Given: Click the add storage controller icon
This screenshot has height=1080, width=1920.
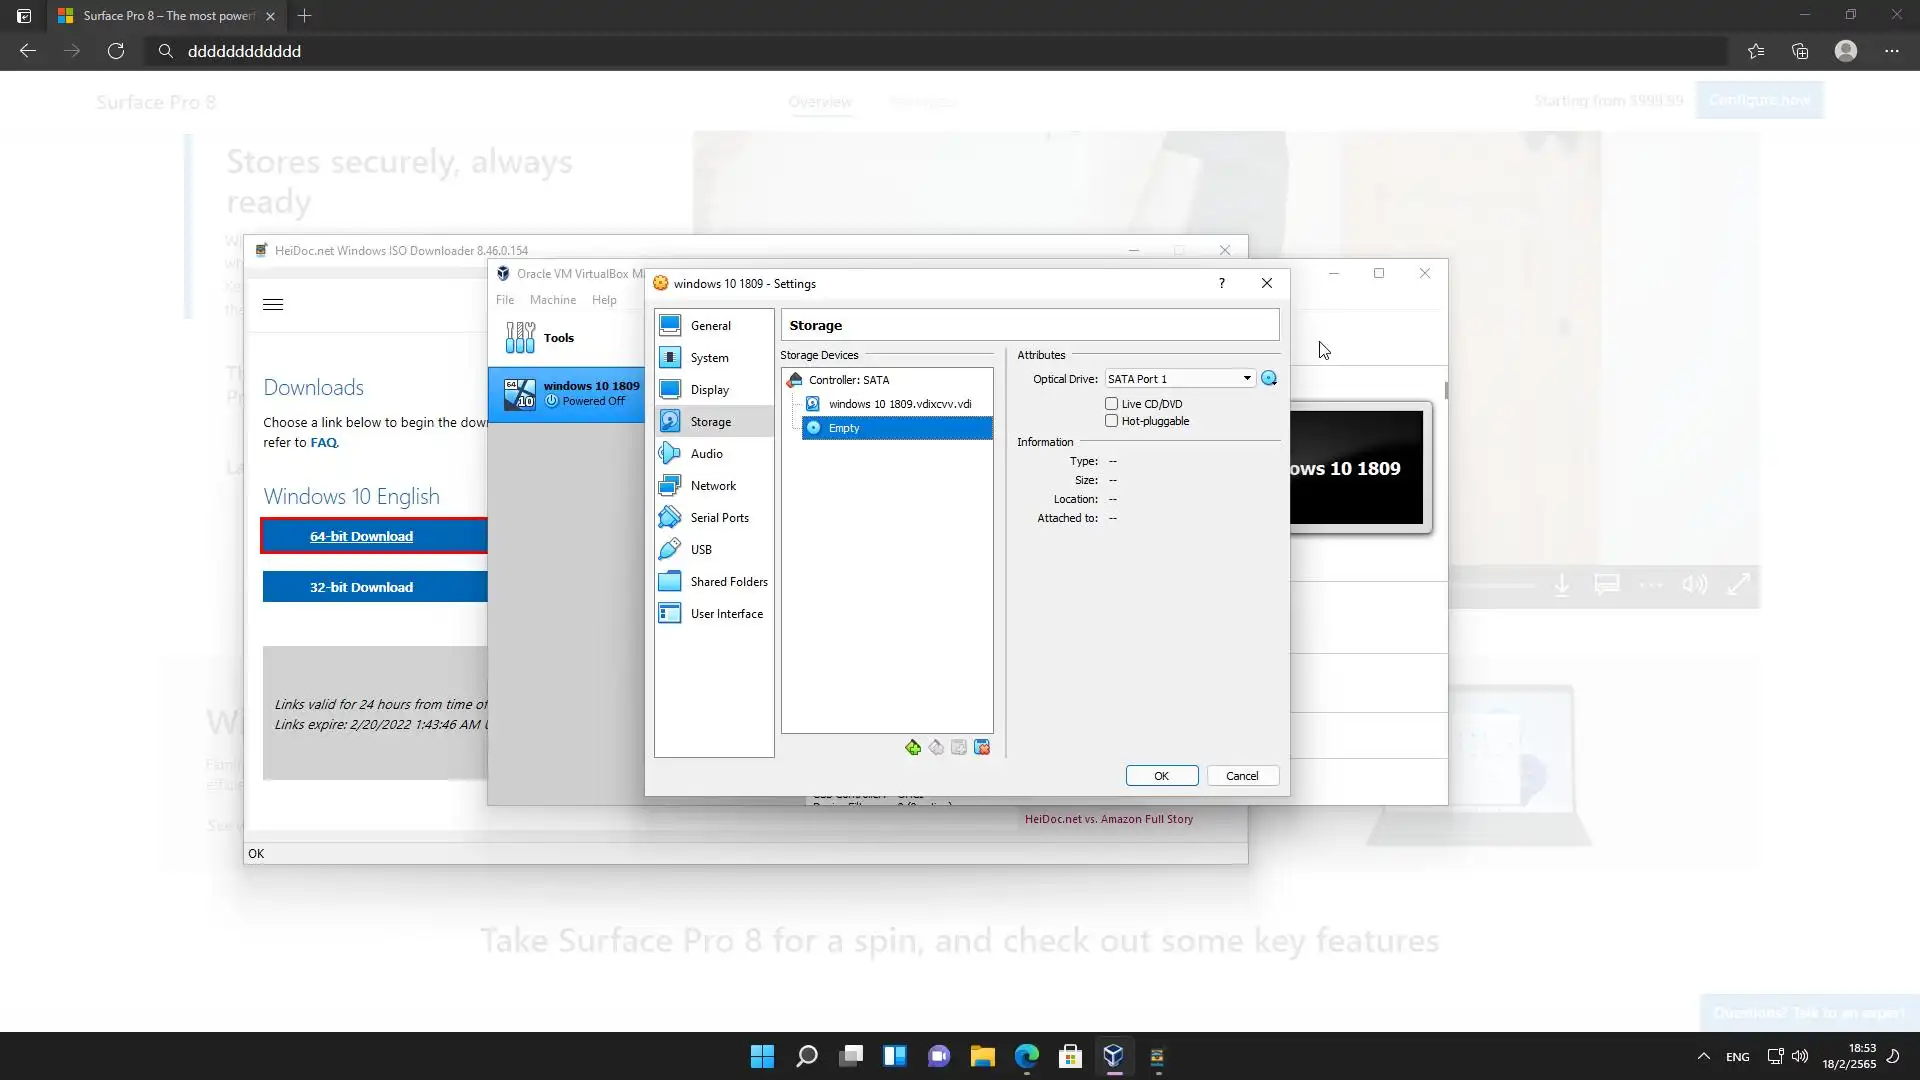Looking at the screenshot, I should [913, 748].
